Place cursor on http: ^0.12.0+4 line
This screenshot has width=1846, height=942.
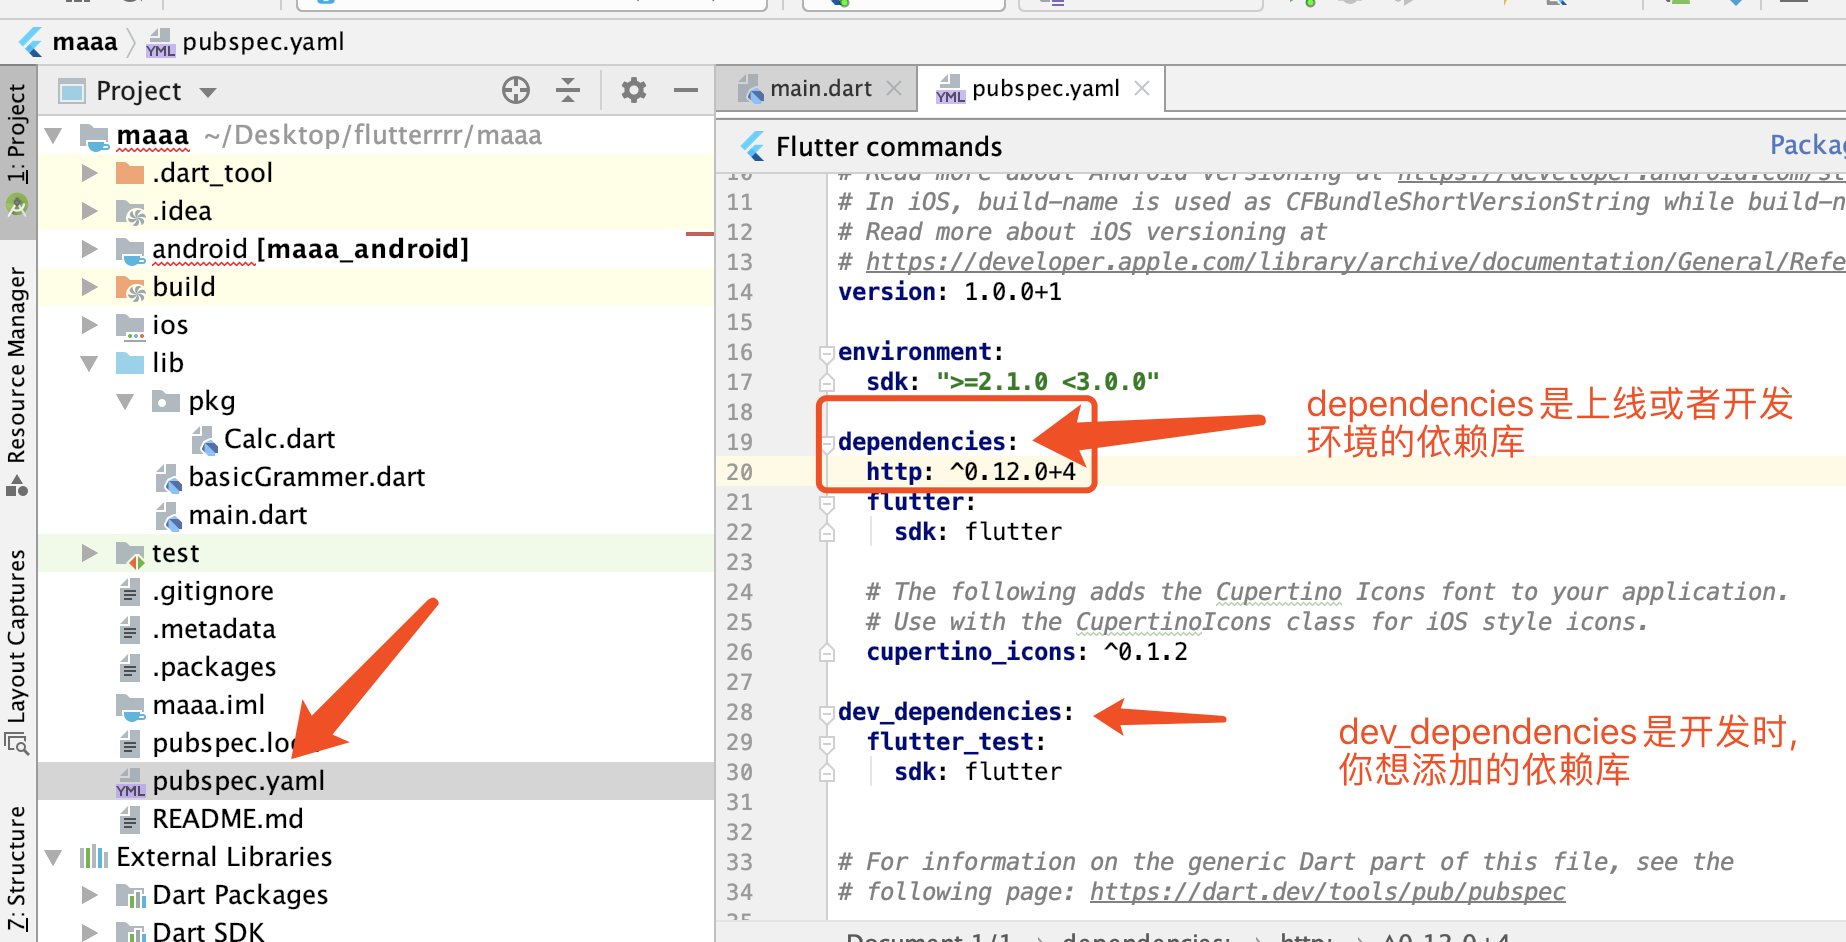tap(970, 472)
